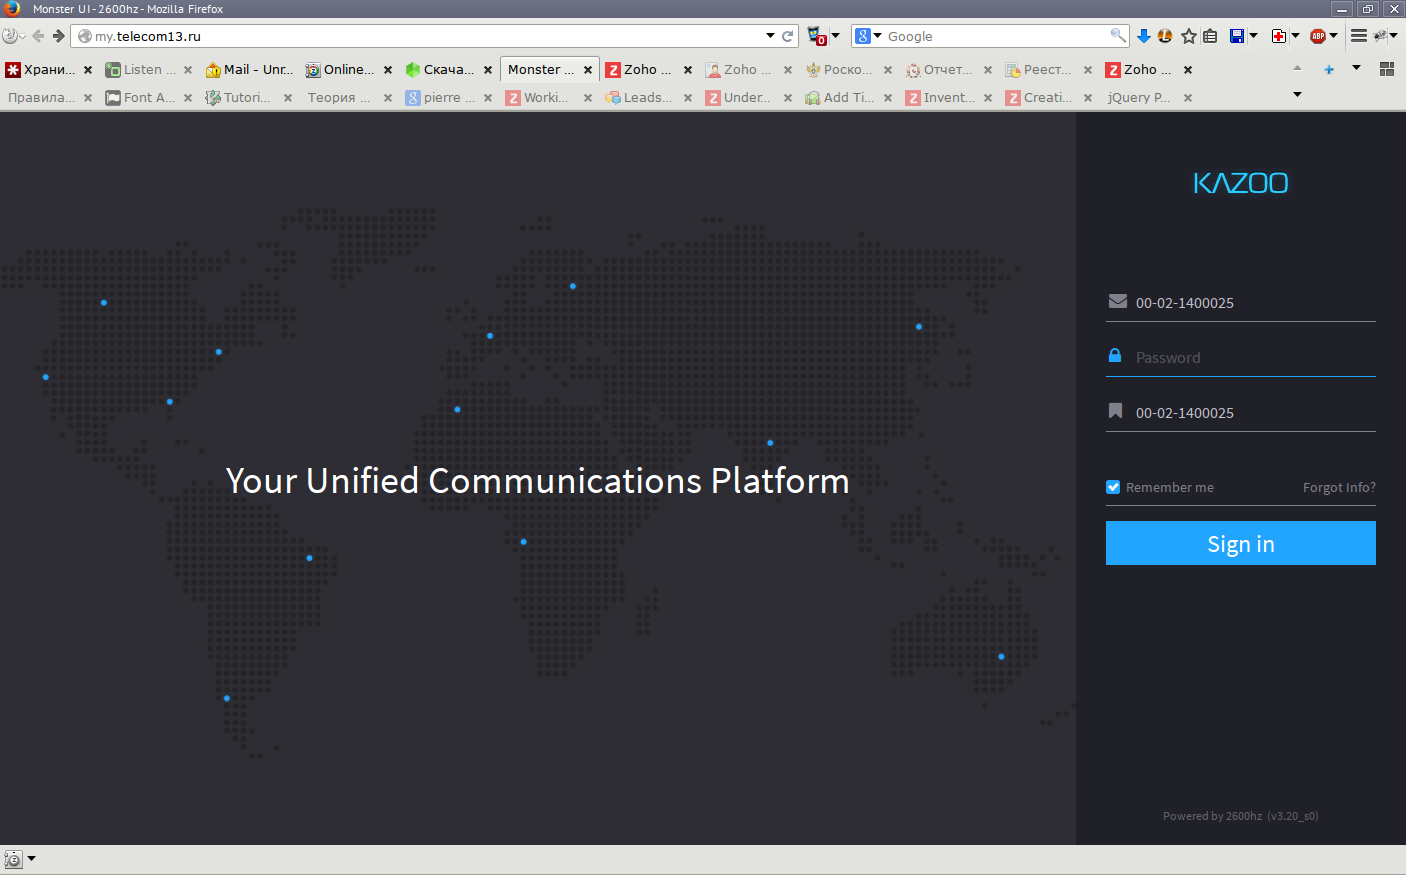This screenshot has width=1406, height=875.
Task: Click the top 00-02-1400025 field with envelope icon
Action: (1241, 302)
